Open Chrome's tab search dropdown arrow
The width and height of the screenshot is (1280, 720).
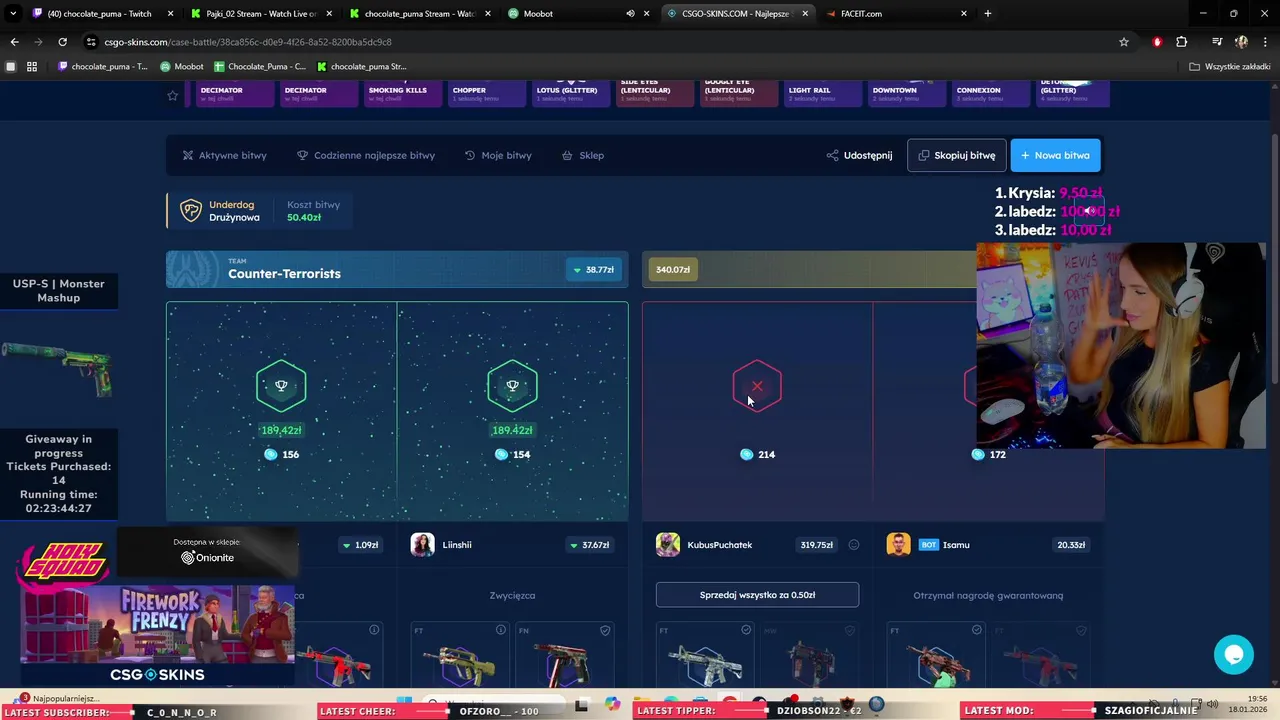tap(12, 14)
